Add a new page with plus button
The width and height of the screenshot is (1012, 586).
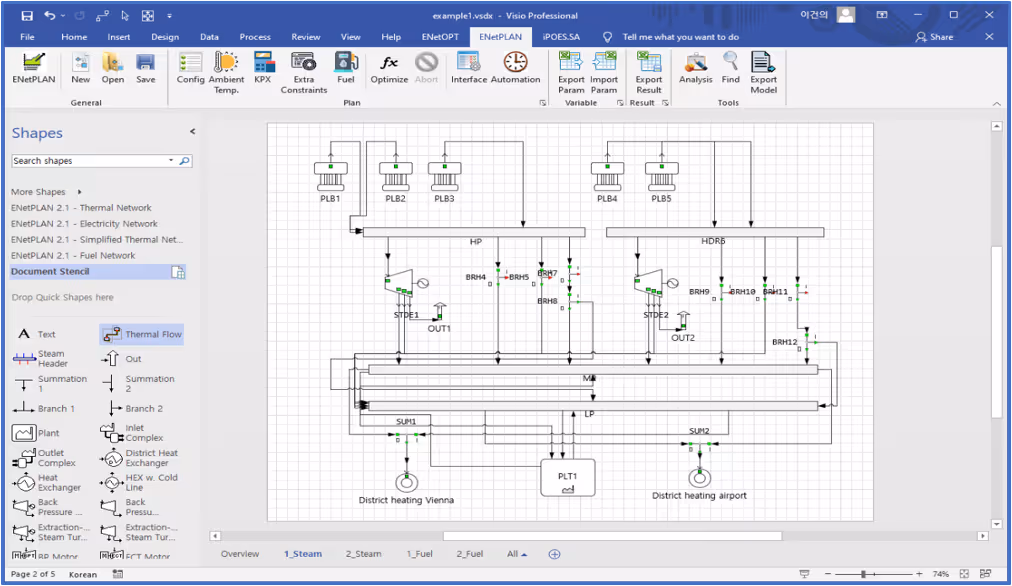(x=554, y=554)
